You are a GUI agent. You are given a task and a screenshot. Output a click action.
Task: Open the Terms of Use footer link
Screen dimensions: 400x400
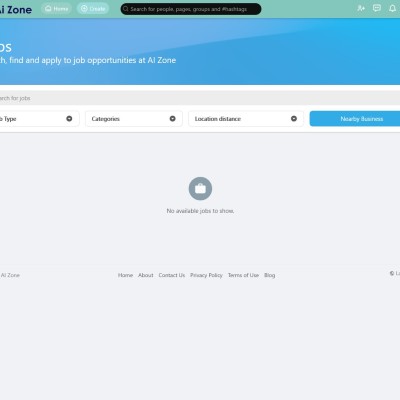coord(243,275)
